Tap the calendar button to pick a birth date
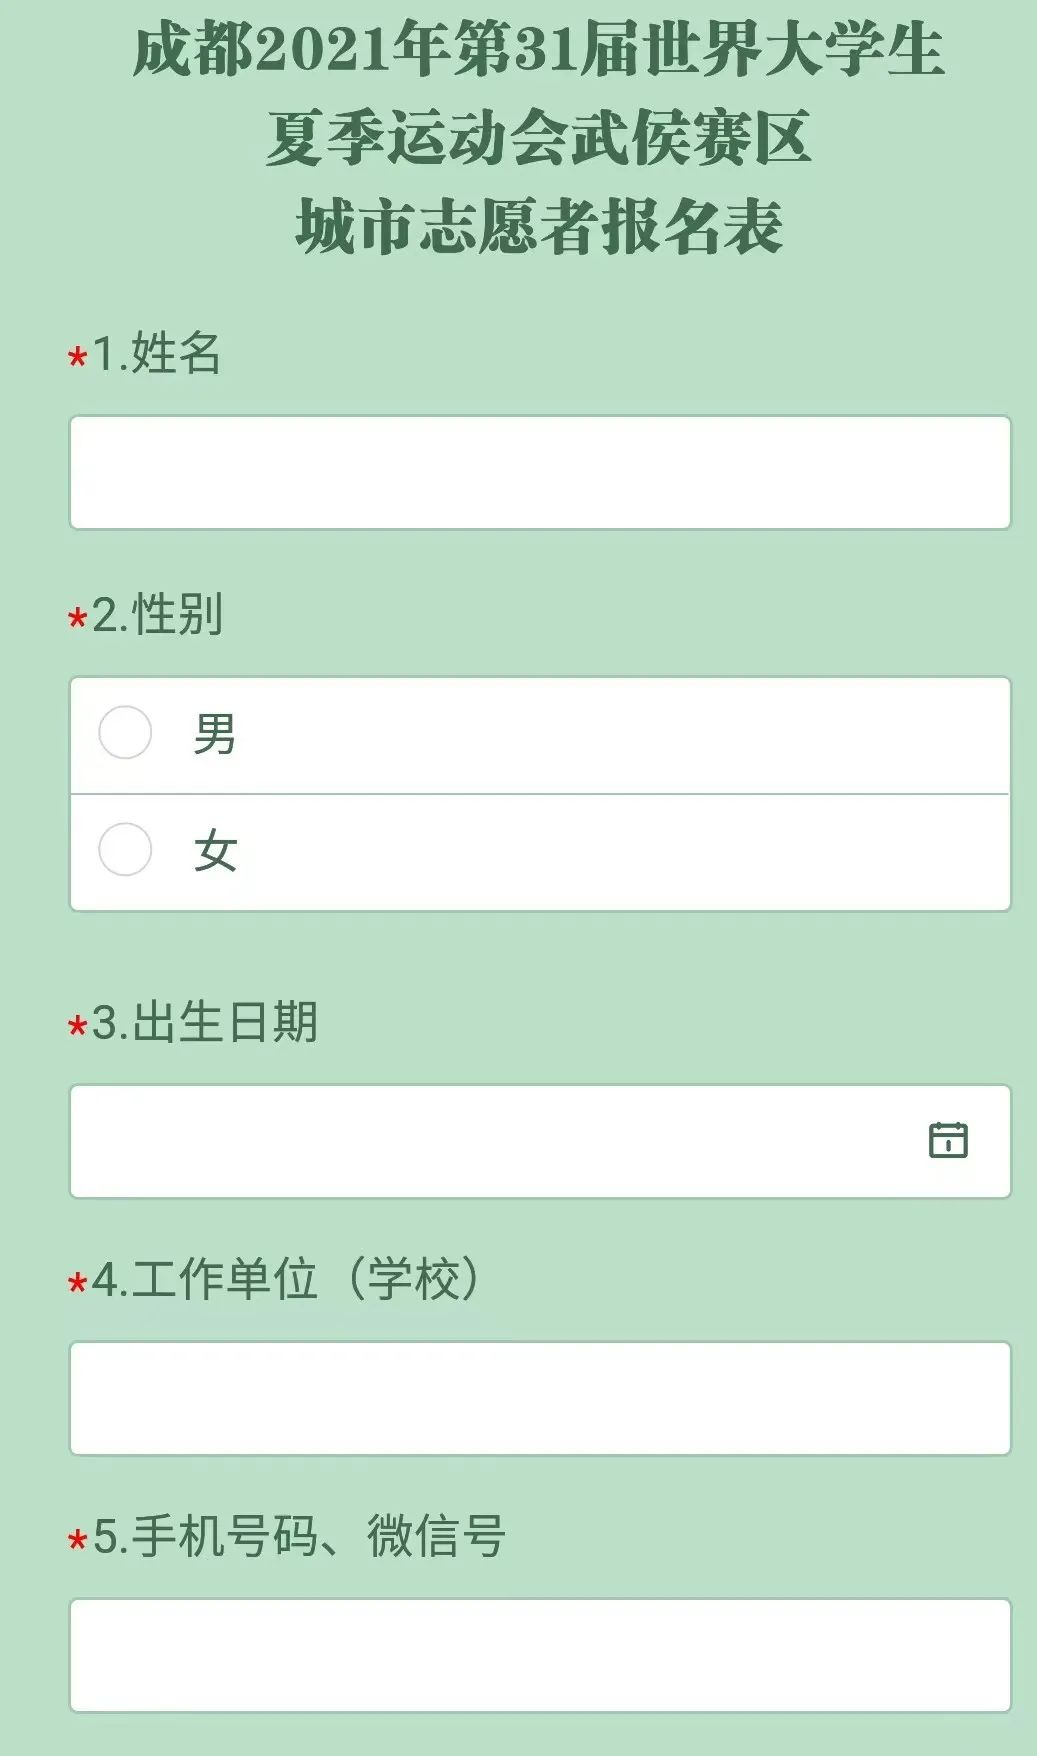The width and height of the screenshot is (1037, 1756). click(x=946, y=1140)
